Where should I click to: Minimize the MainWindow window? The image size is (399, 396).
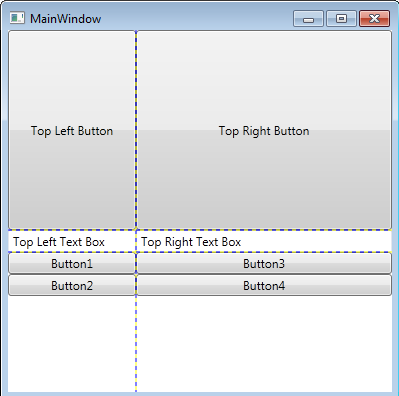(x=308, y=18)
